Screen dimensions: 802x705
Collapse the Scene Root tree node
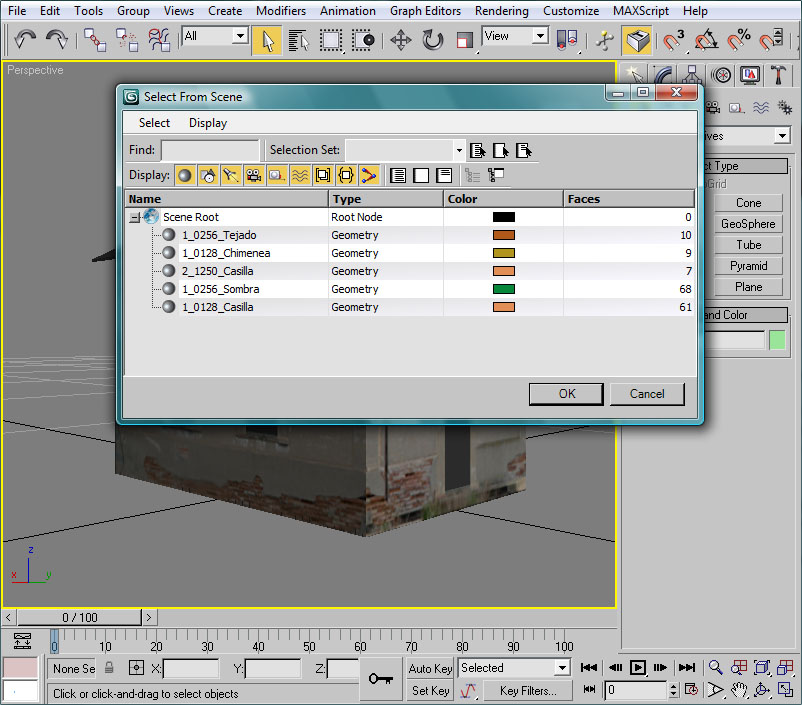pyautogui.click(x=134, y=217)
